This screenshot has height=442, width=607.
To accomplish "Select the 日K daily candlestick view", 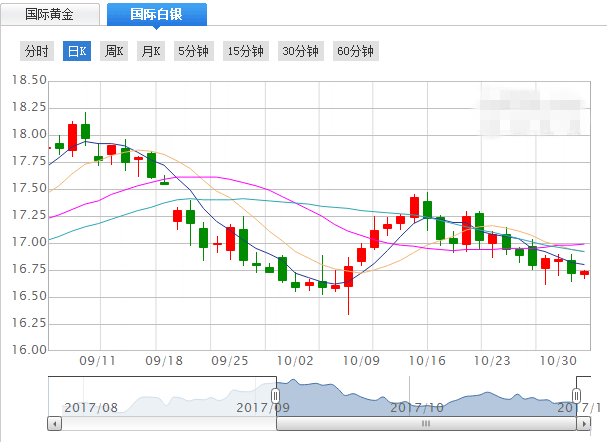I will 77,51.
